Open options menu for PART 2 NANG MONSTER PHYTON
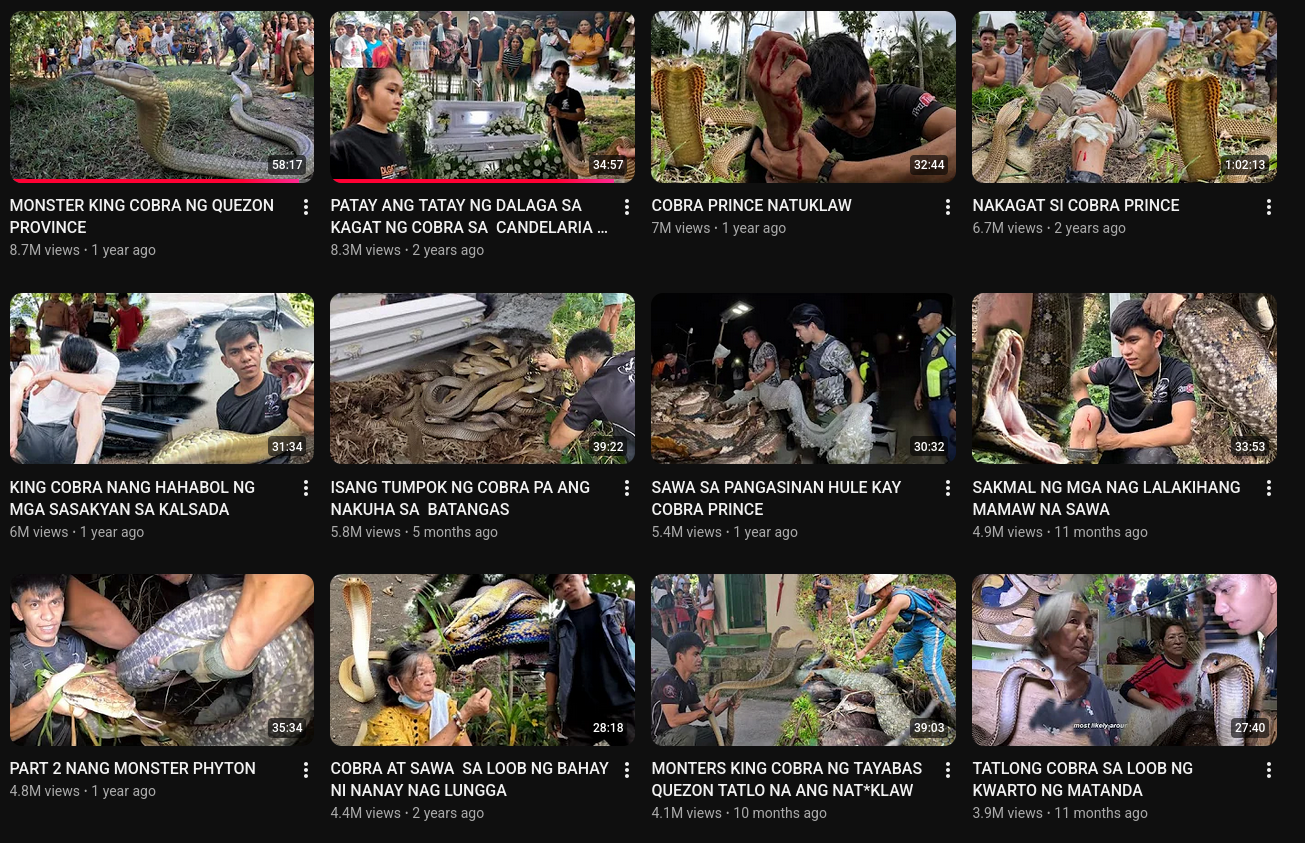 tap(306, 770)
